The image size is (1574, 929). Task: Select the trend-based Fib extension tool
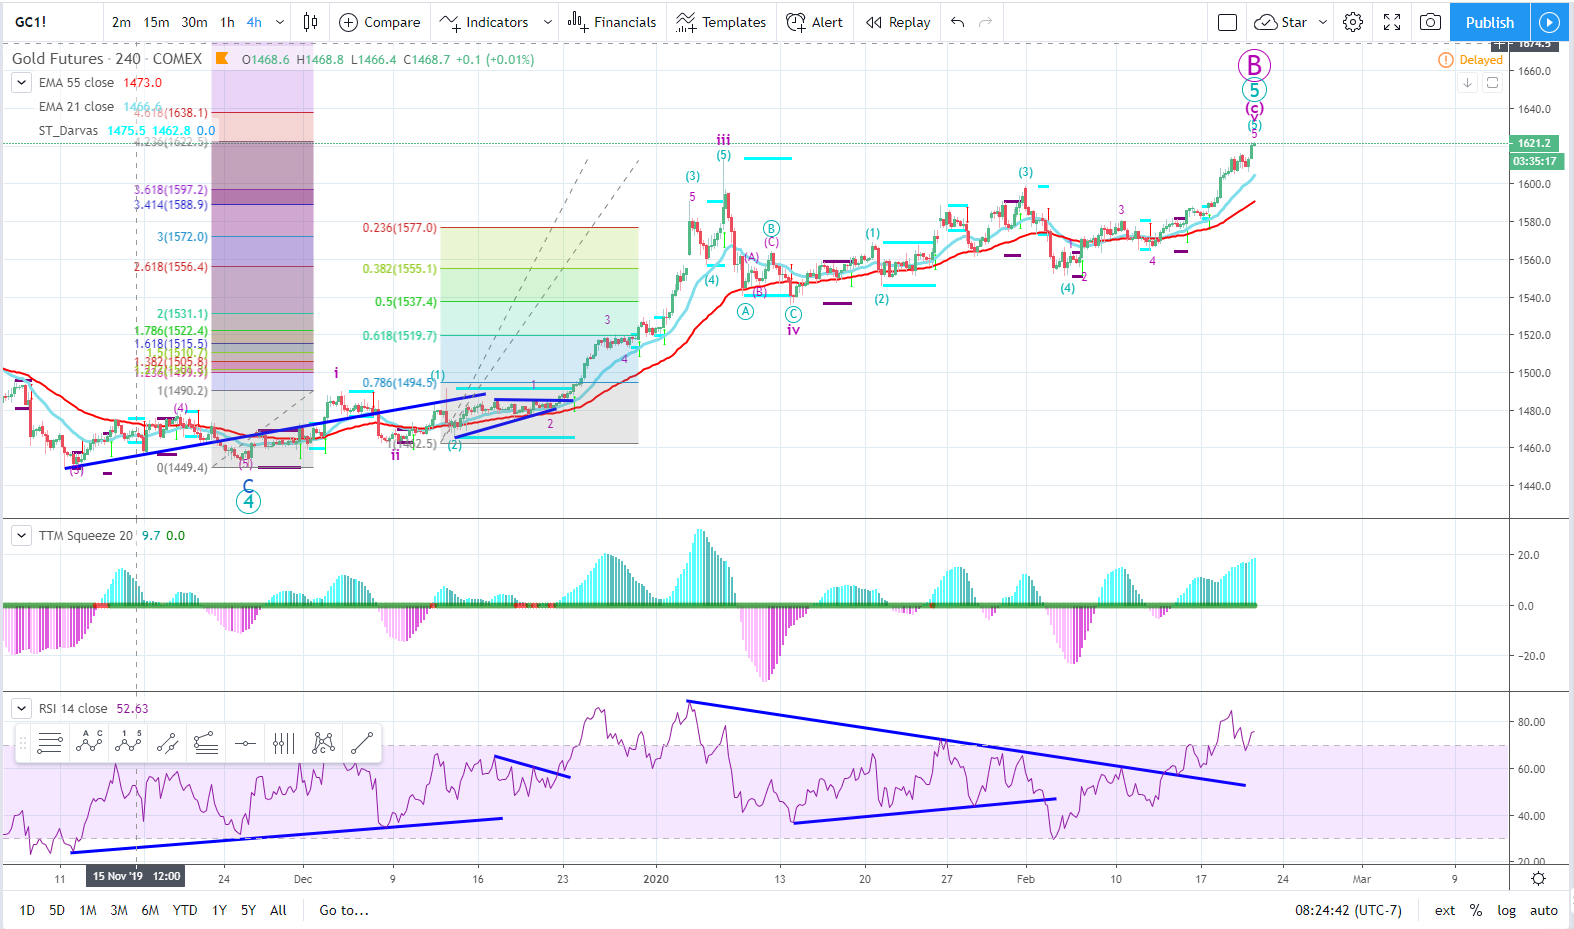[206, 743]
